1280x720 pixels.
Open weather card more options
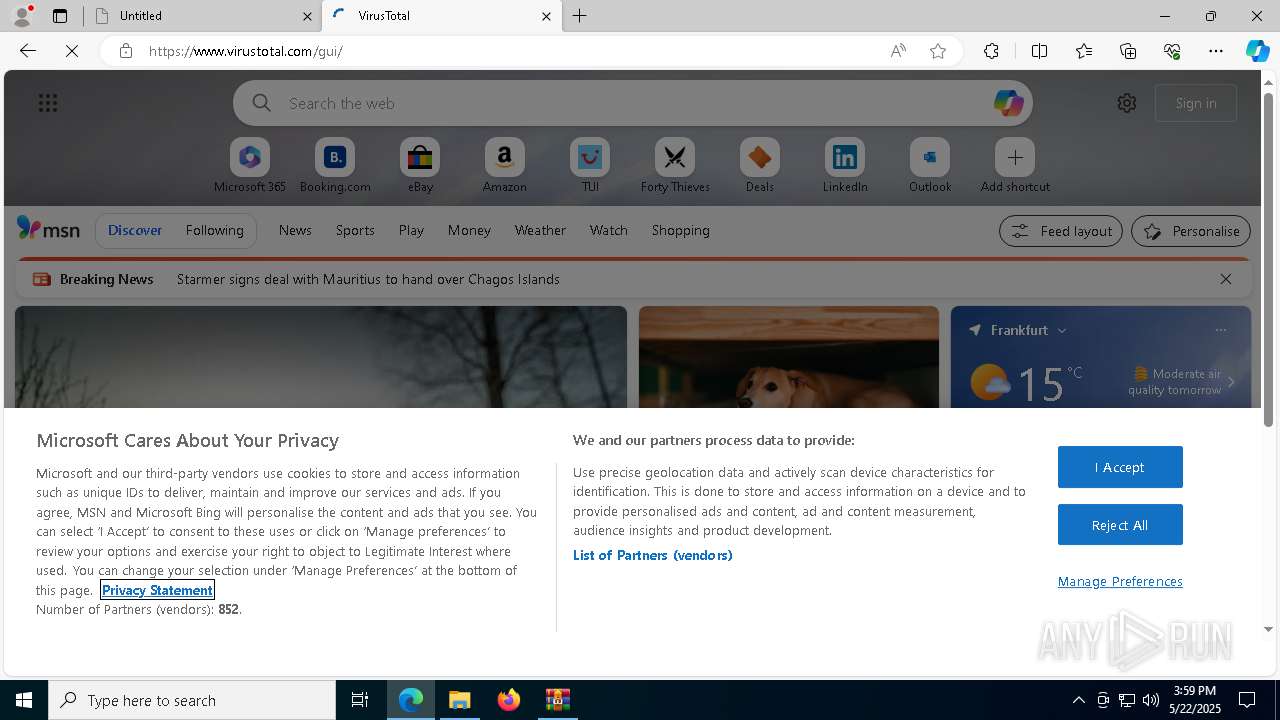[1220, 330]
